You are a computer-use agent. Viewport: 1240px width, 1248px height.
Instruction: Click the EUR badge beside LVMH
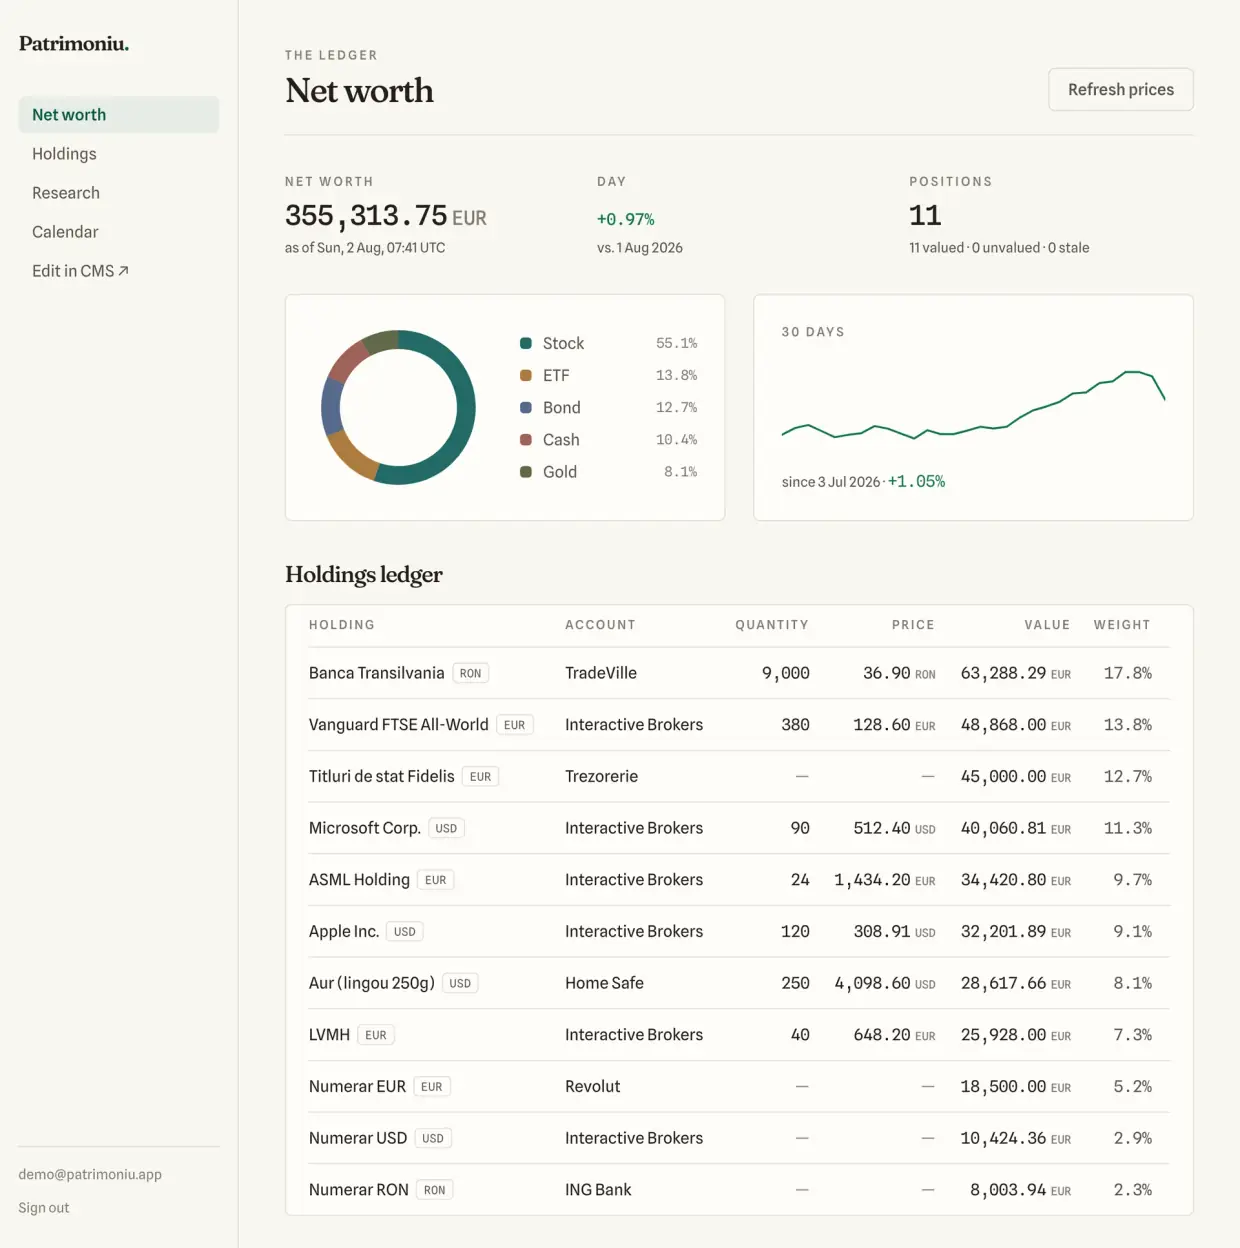click(x=376, y=1036)
